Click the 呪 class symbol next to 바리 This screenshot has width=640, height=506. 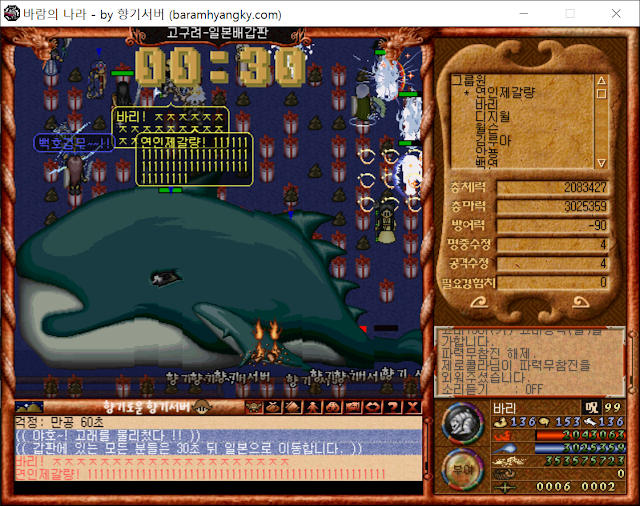(591, 407)
